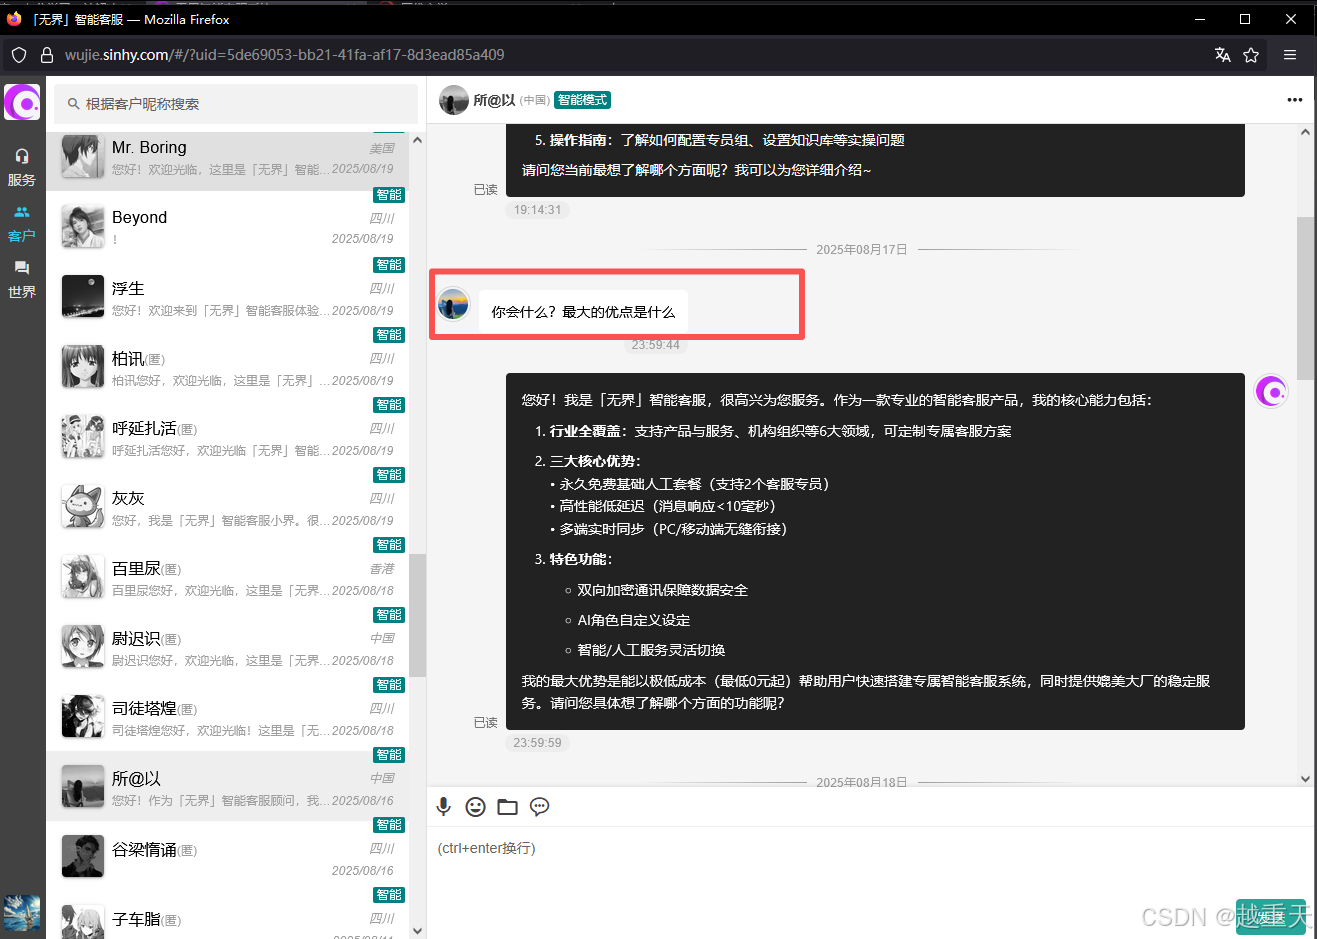
Task: Click the customer nickname search field
Action: [236, 104]
